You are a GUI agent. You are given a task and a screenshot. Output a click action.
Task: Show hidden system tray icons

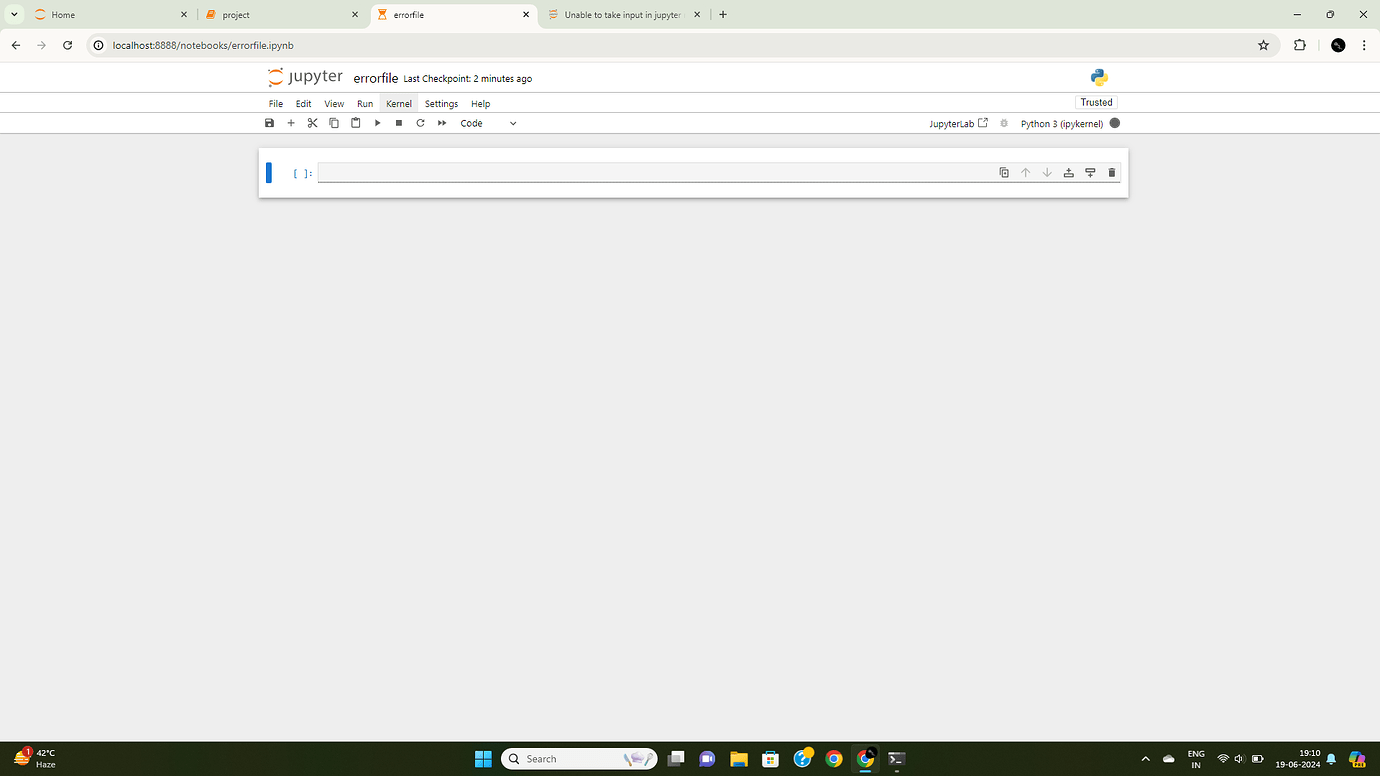[x=1145, y=758]
